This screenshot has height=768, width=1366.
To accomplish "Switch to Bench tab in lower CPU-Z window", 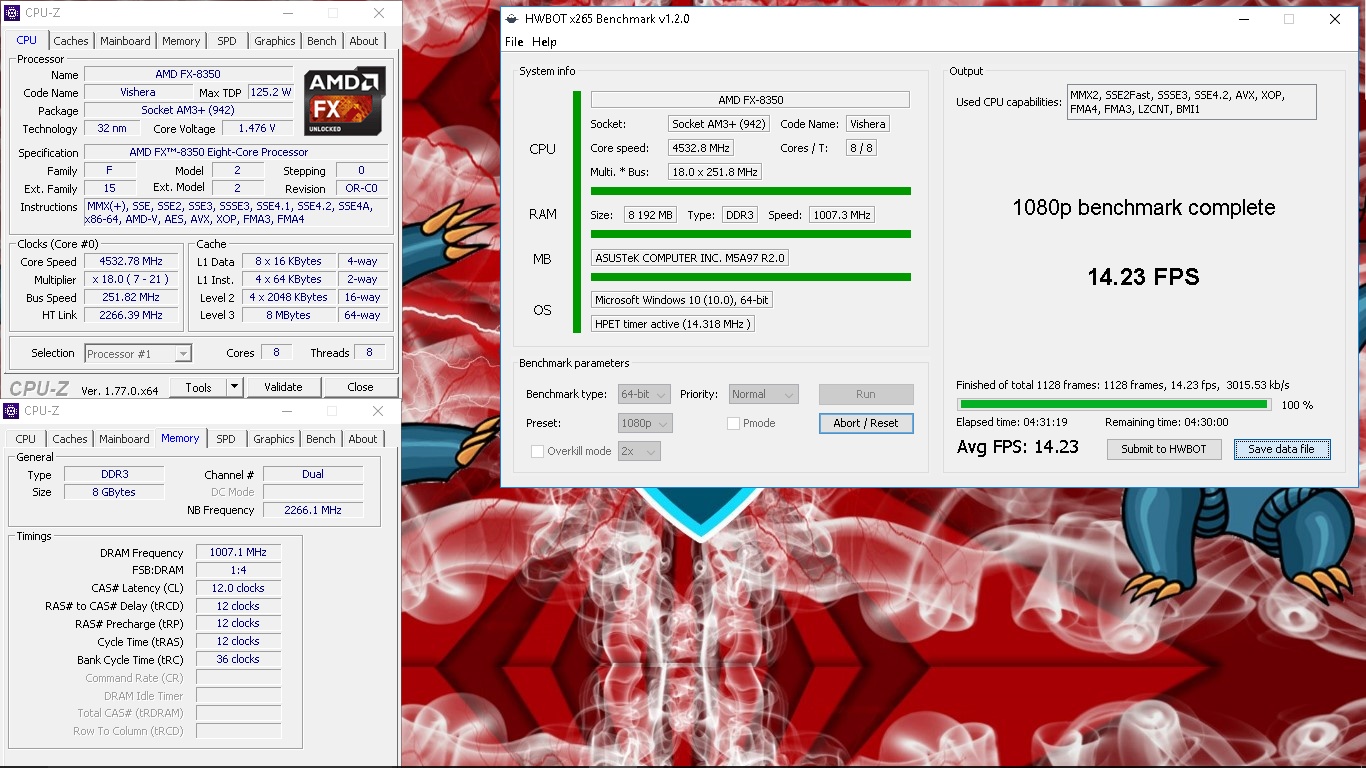I will [320, 439].
